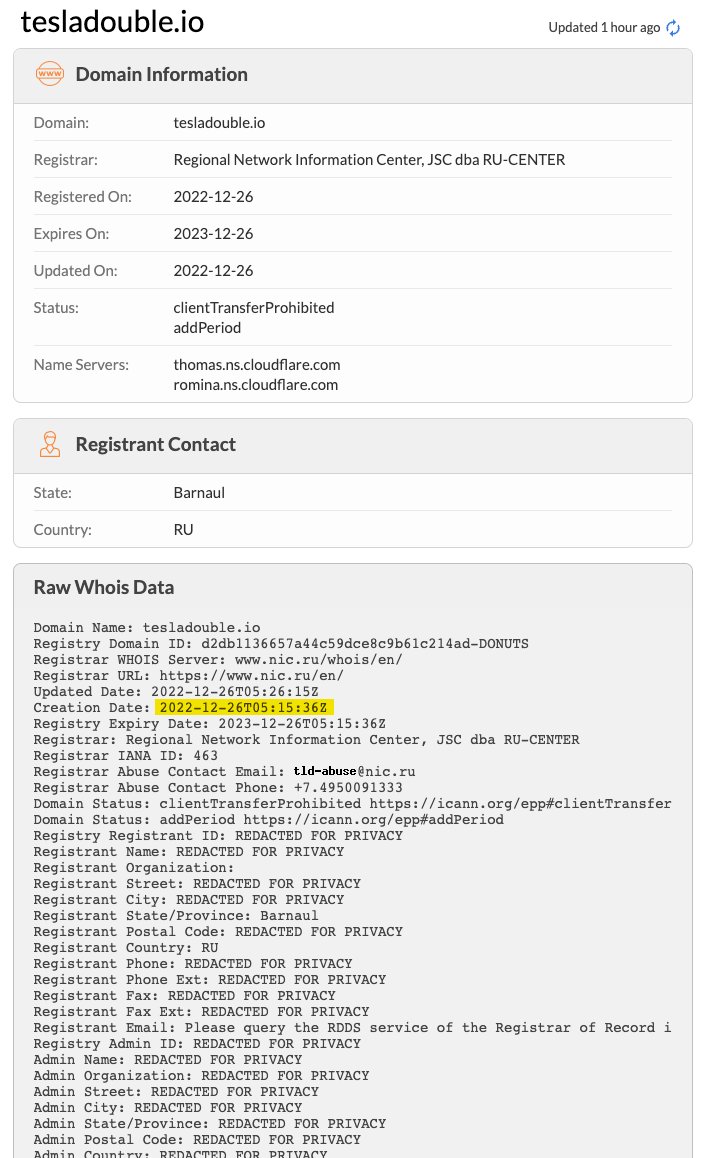Click the Expires On date 2023-12-26
The width and height of the screenshot is (703, 1158).
[213, 233]
